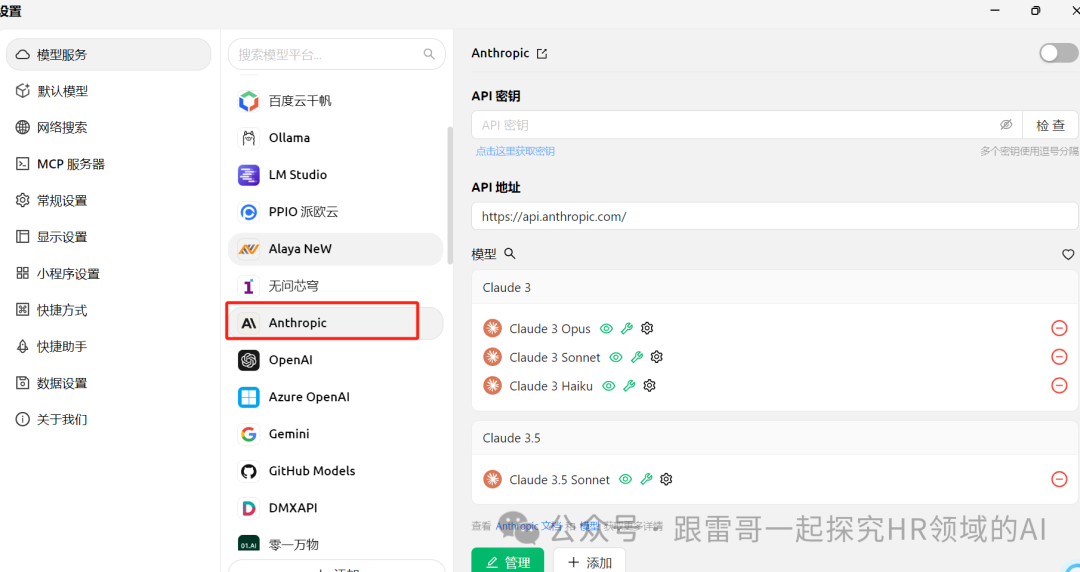Click the 检查 API key button

click(1050, 125)
